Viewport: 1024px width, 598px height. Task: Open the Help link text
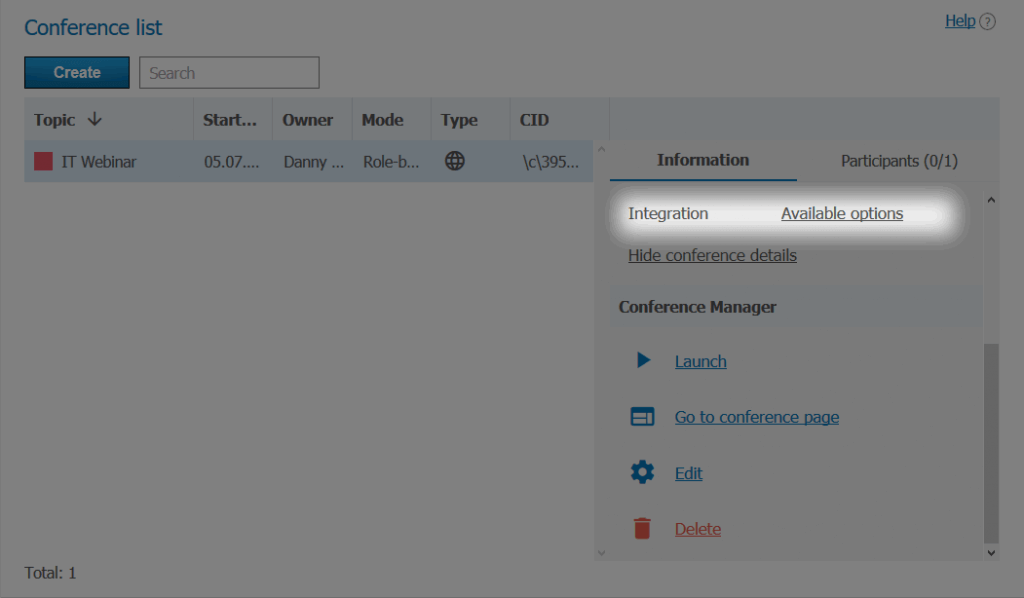pos(959,21)
